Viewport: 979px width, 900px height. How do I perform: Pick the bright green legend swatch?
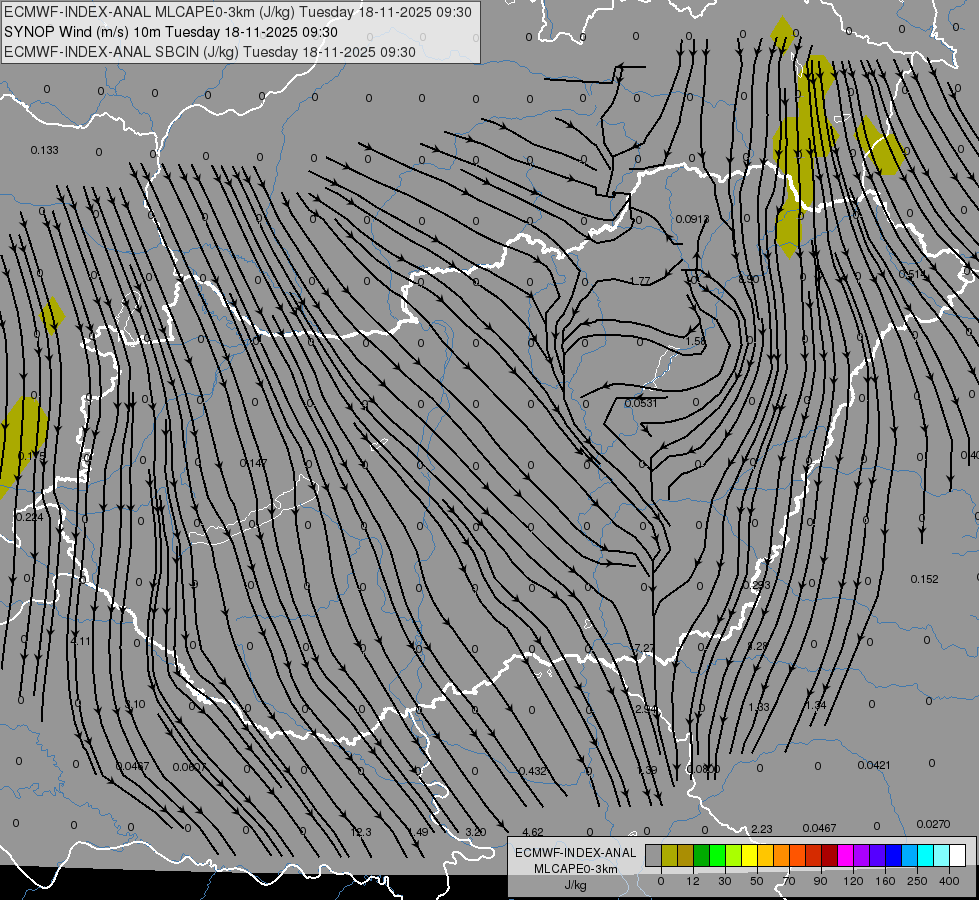pyautogui.click(x=717, y=855)
